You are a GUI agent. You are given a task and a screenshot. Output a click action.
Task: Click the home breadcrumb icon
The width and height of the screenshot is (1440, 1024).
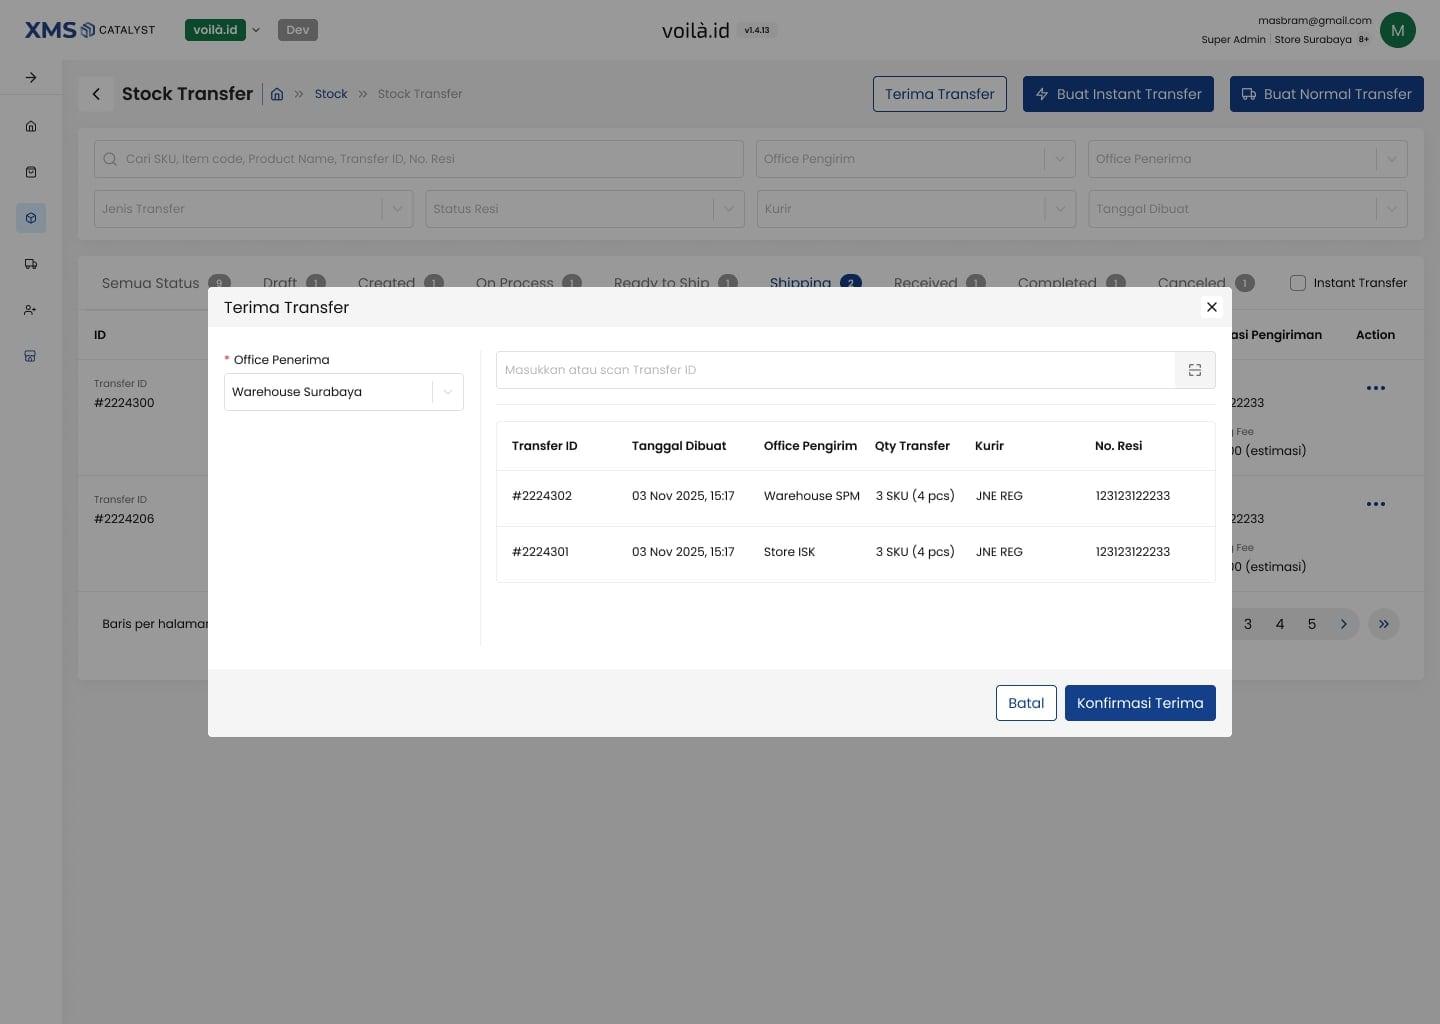(x=277, y=94)
